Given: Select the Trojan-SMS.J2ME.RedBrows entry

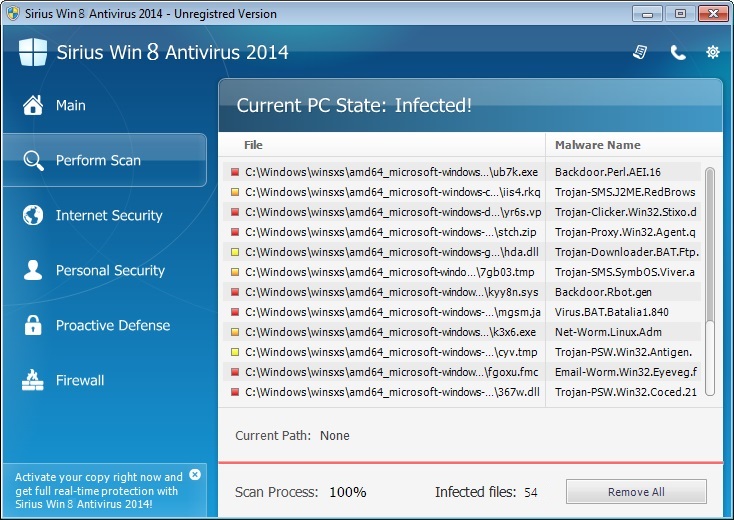Looking at the screenshot, I should coord(625,192).
